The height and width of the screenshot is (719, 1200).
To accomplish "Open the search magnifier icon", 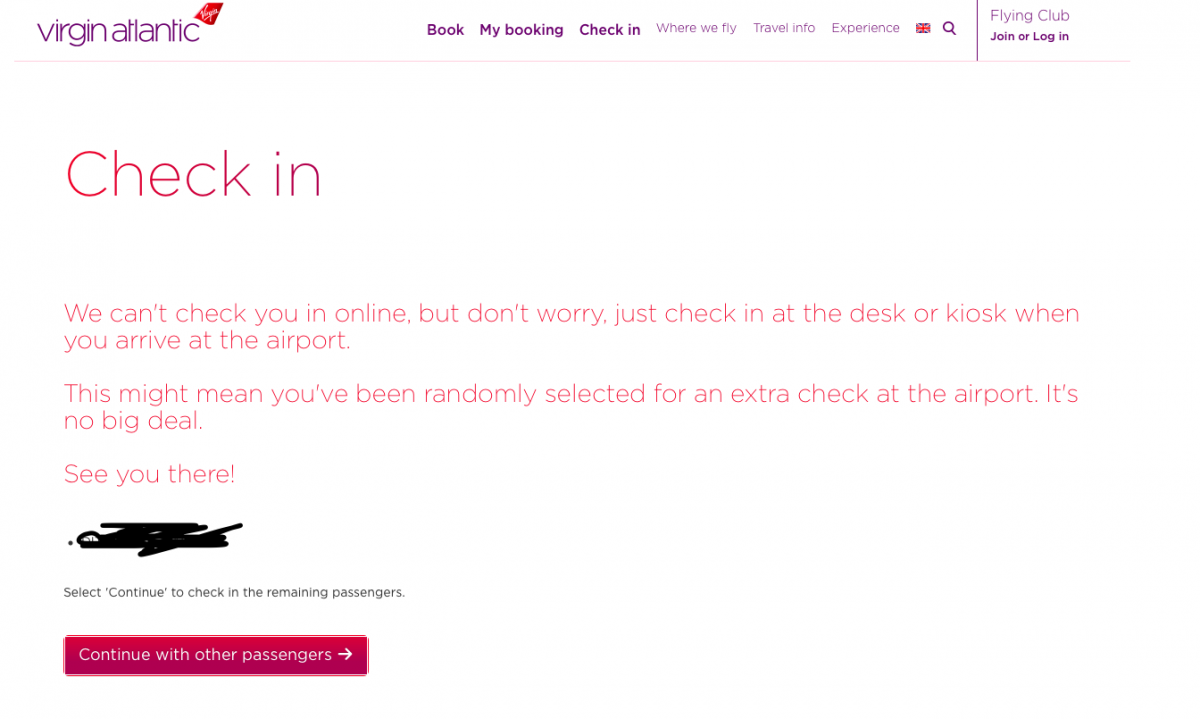I will click(x=949, y=28).
